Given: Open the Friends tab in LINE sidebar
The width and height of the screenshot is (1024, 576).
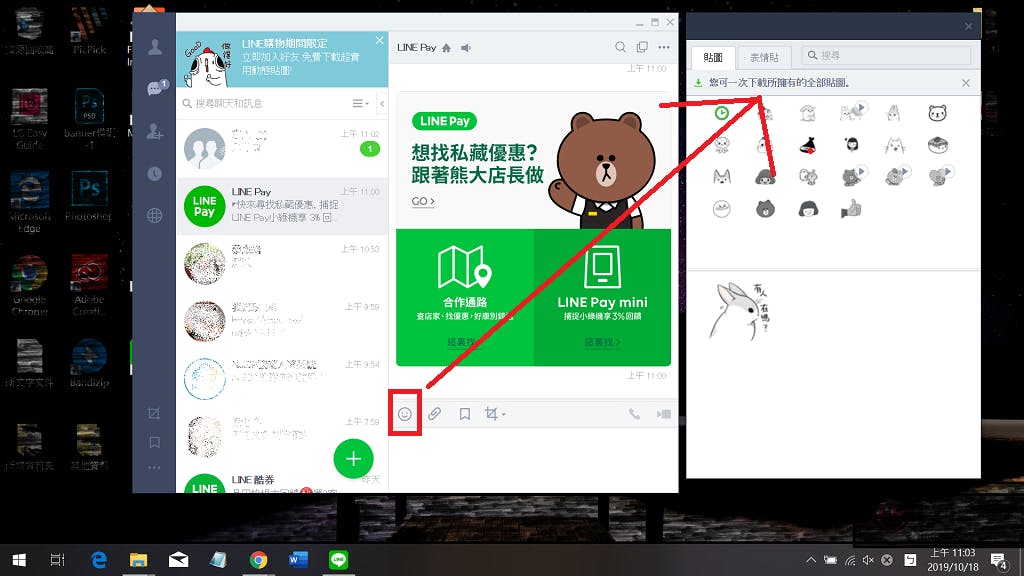Looking at the screenshot, I should (155, 47).
